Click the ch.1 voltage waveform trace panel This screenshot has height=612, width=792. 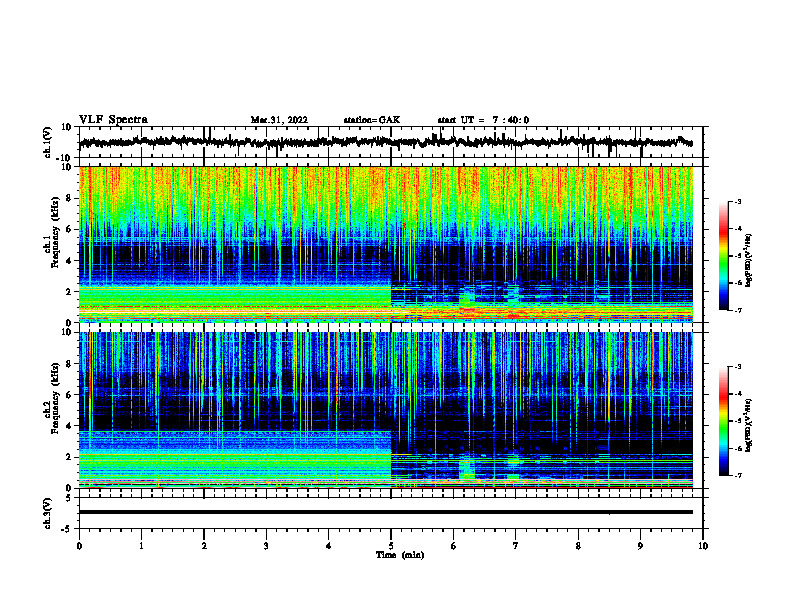(x=393, y=142)
